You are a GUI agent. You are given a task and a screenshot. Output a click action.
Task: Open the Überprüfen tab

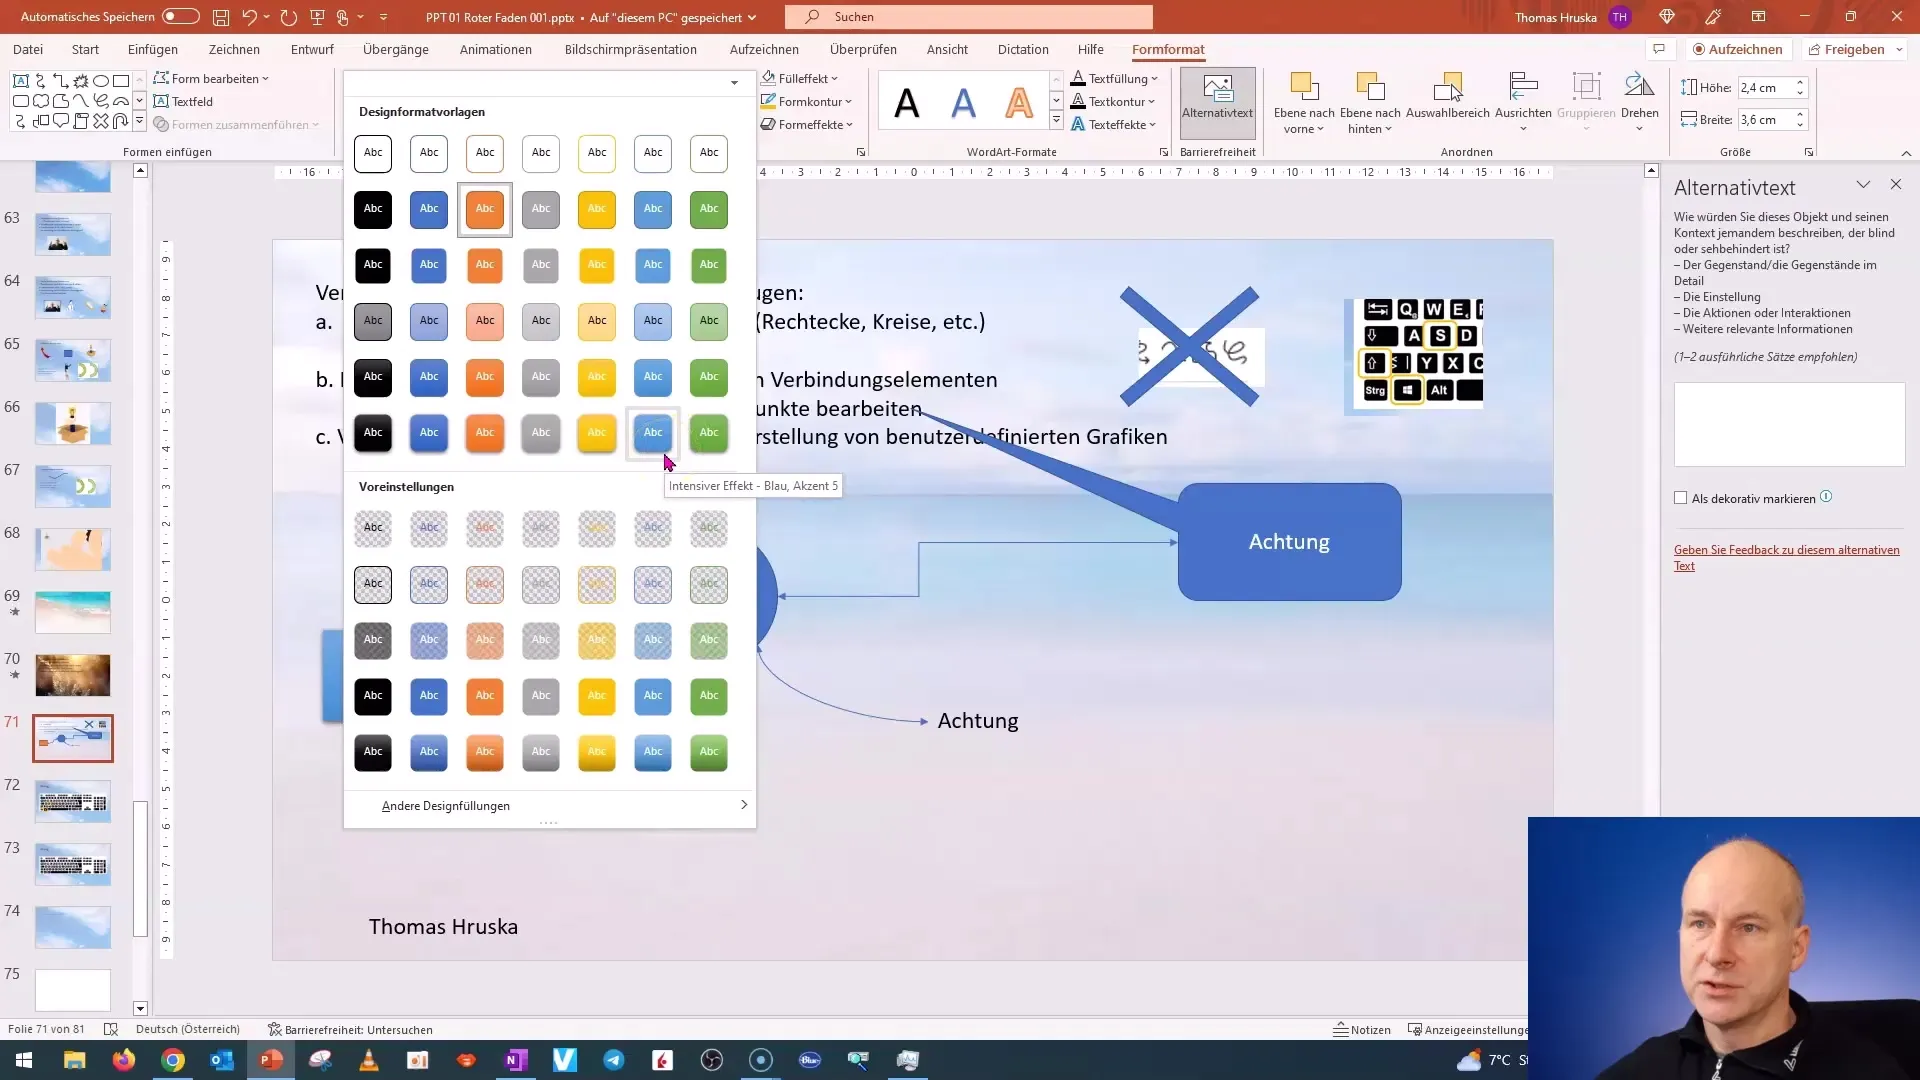(863, 49)
